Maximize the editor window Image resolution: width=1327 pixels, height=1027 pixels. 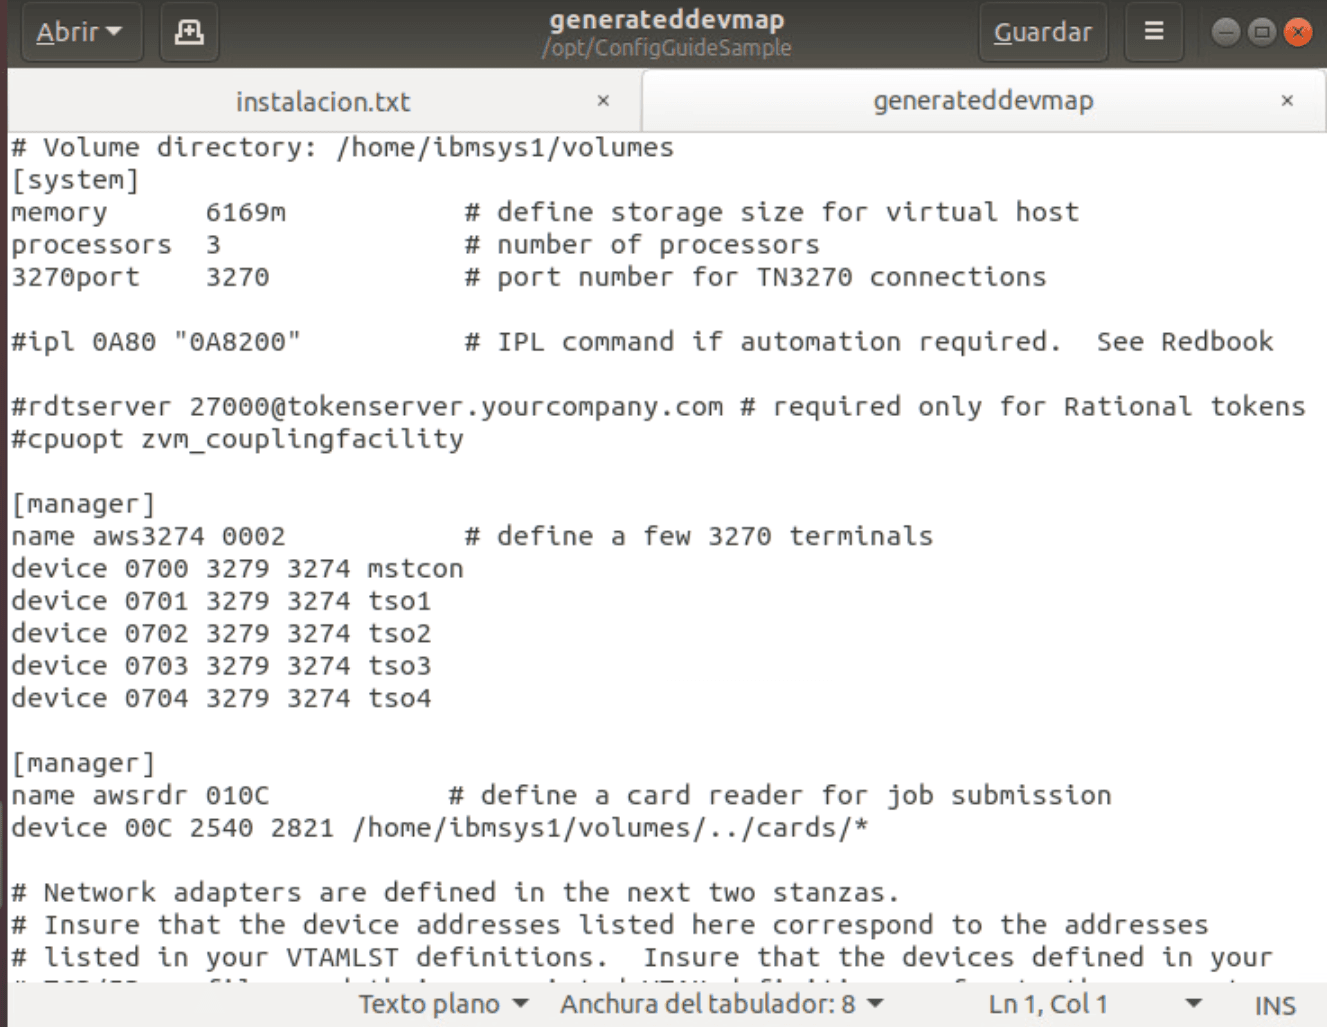1262,32
